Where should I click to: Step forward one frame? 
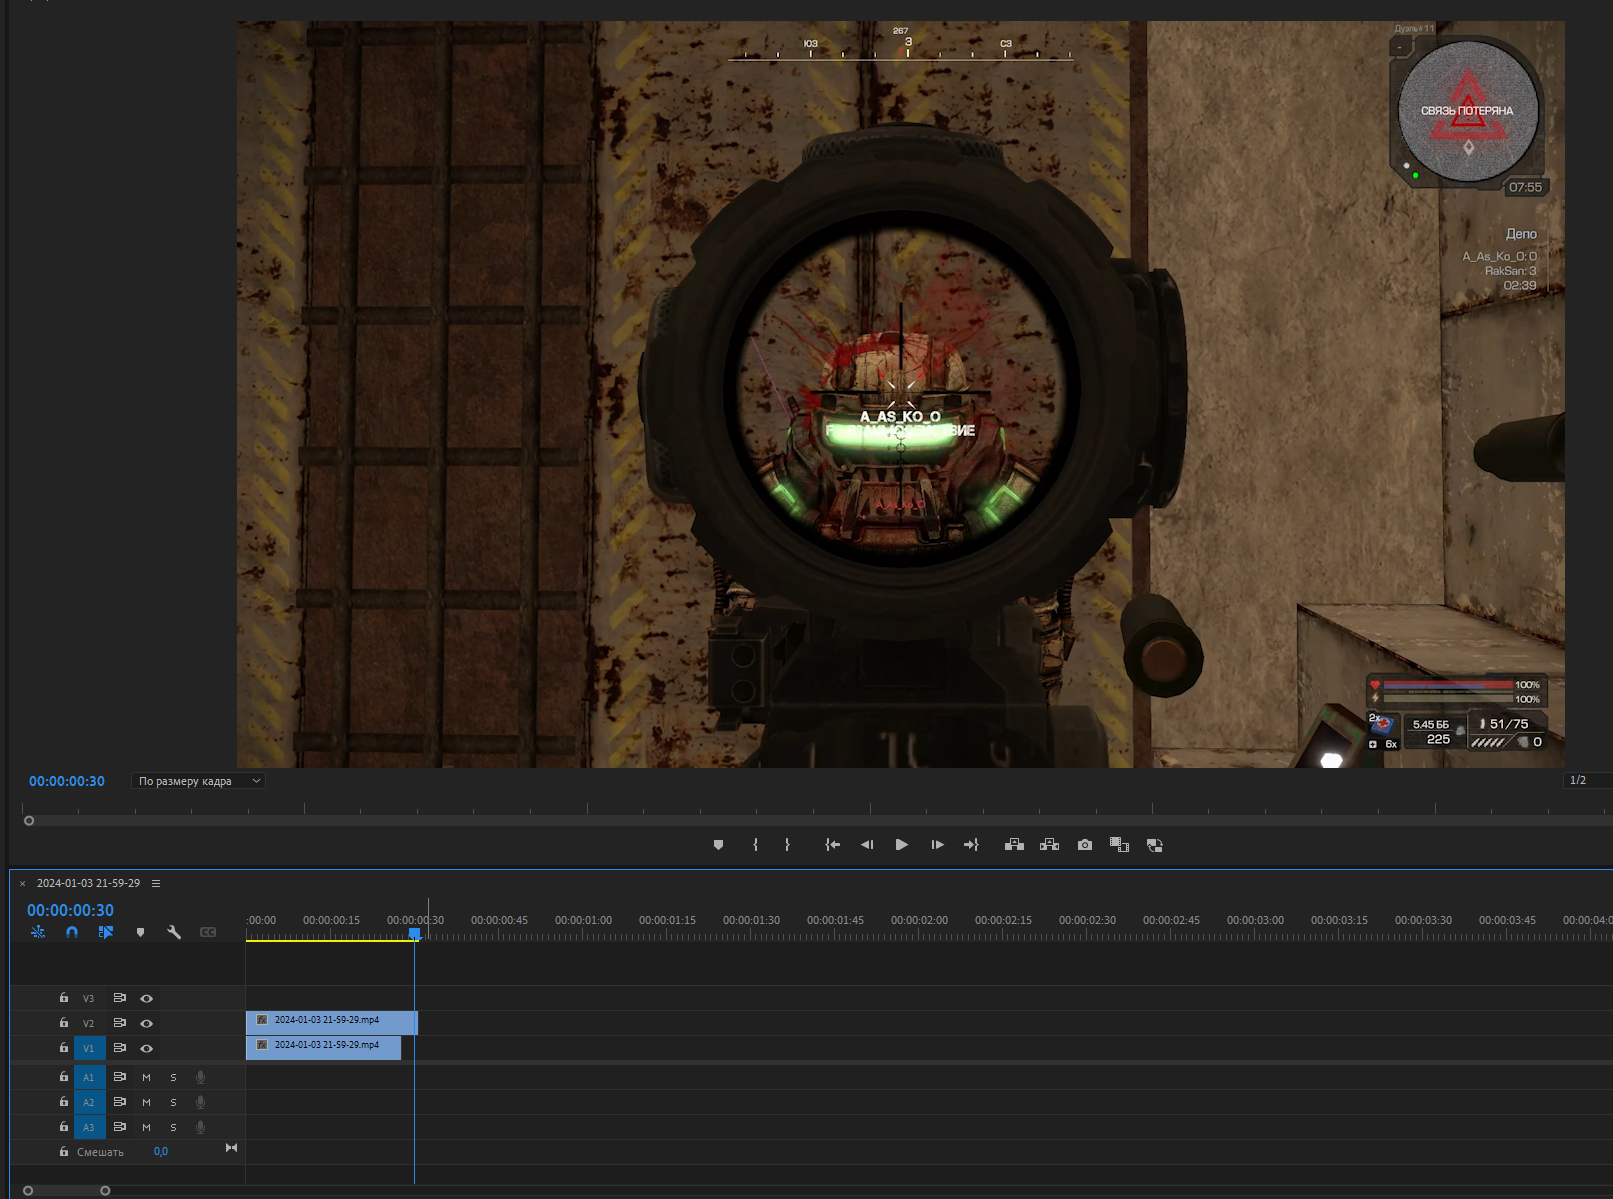[x=937, y=845]
